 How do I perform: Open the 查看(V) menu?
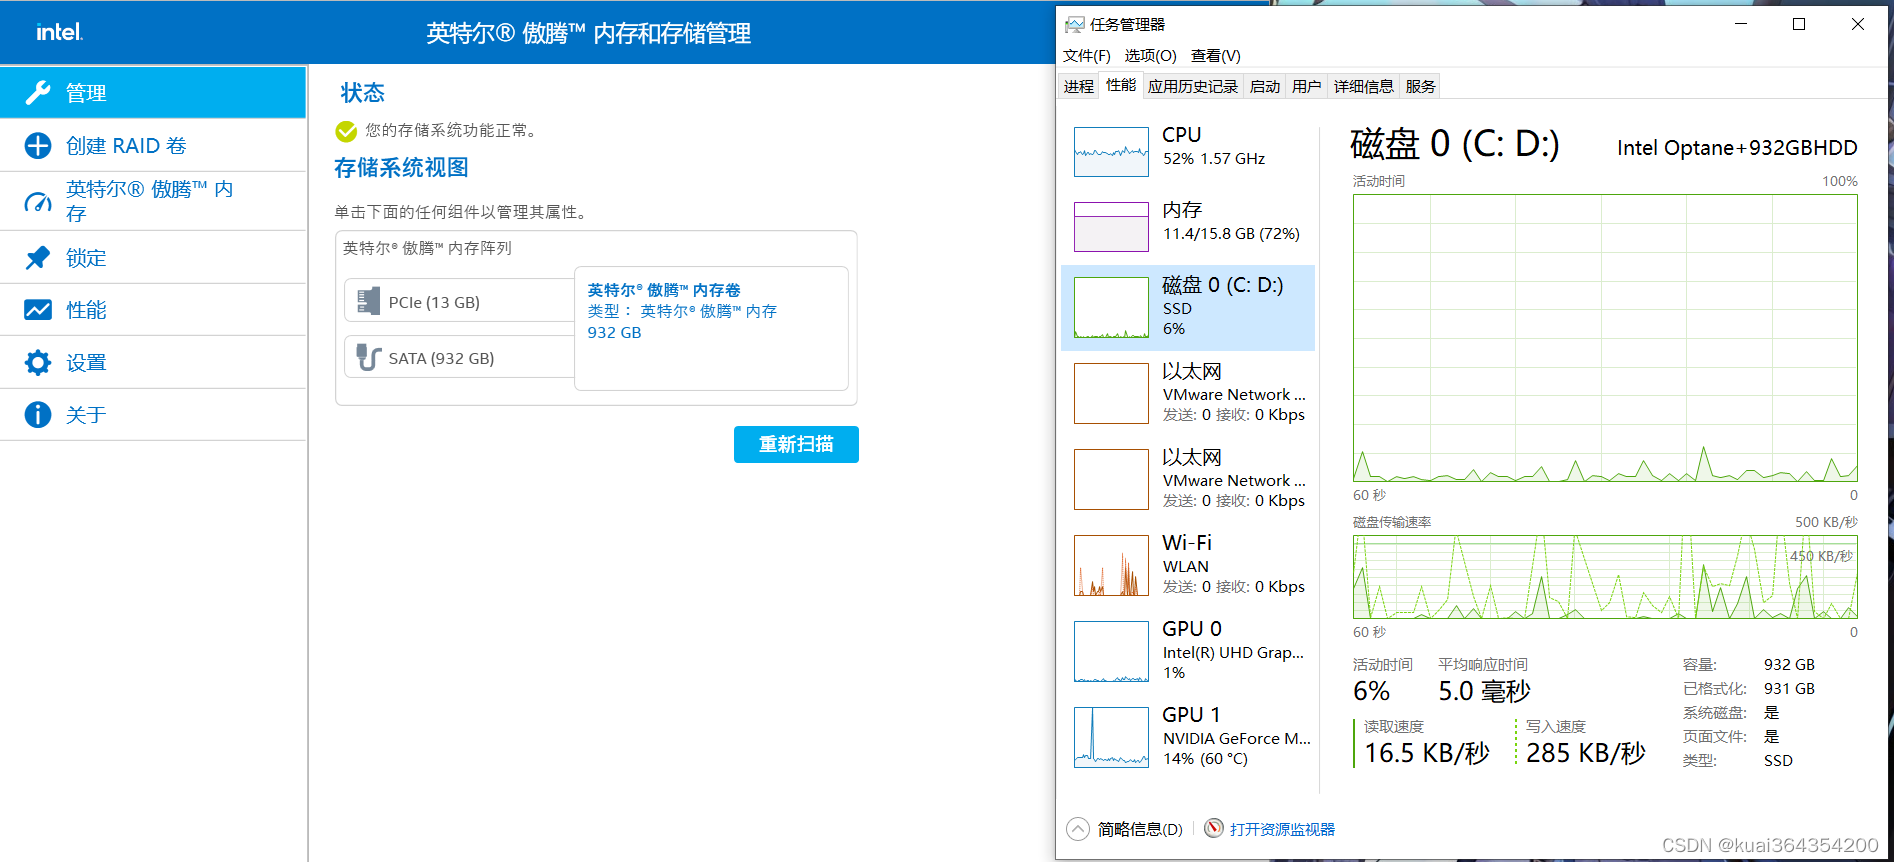(x=1216, y=56)
